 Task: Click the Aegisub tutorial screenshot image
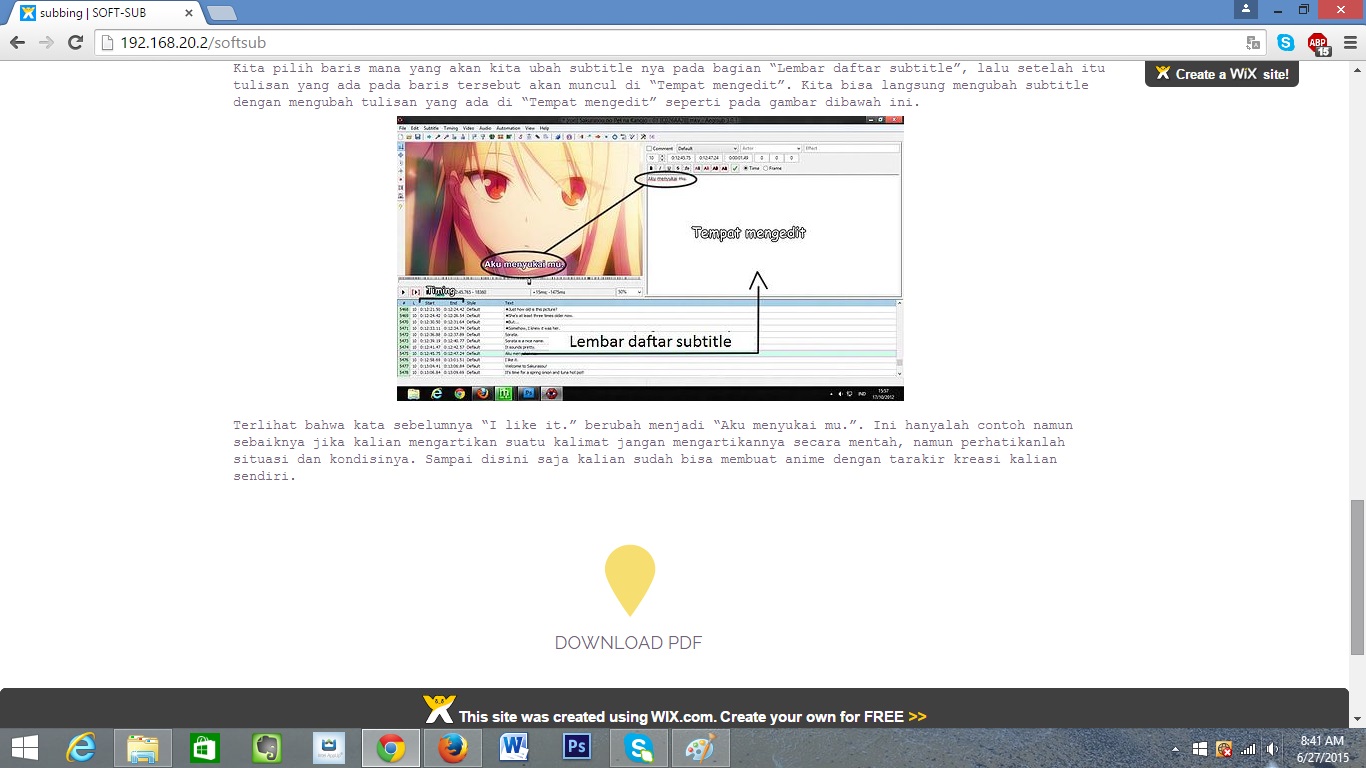(650, 258)
